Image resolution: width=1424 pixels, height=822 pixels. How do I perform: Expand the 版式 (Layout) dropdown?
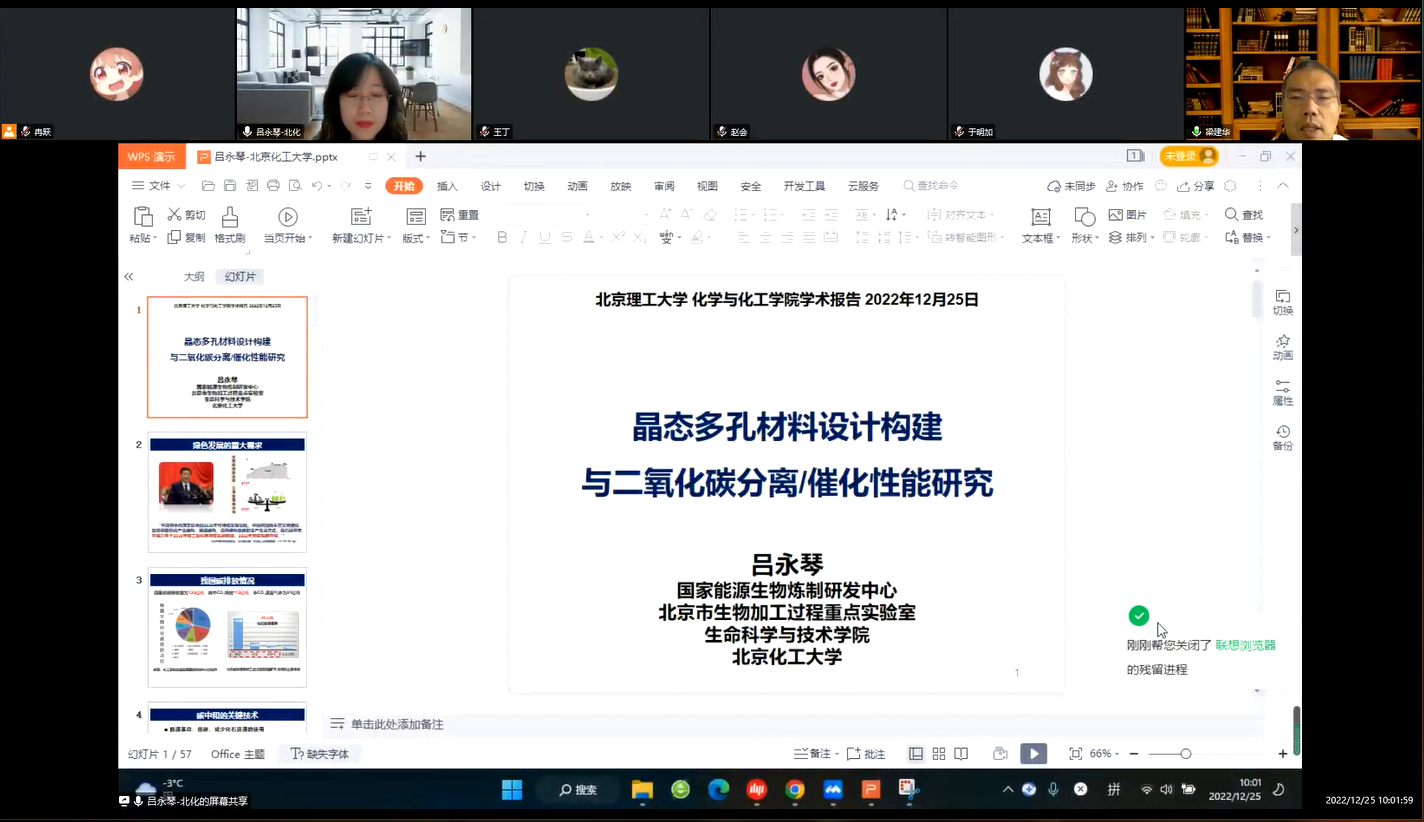point(413,238)
